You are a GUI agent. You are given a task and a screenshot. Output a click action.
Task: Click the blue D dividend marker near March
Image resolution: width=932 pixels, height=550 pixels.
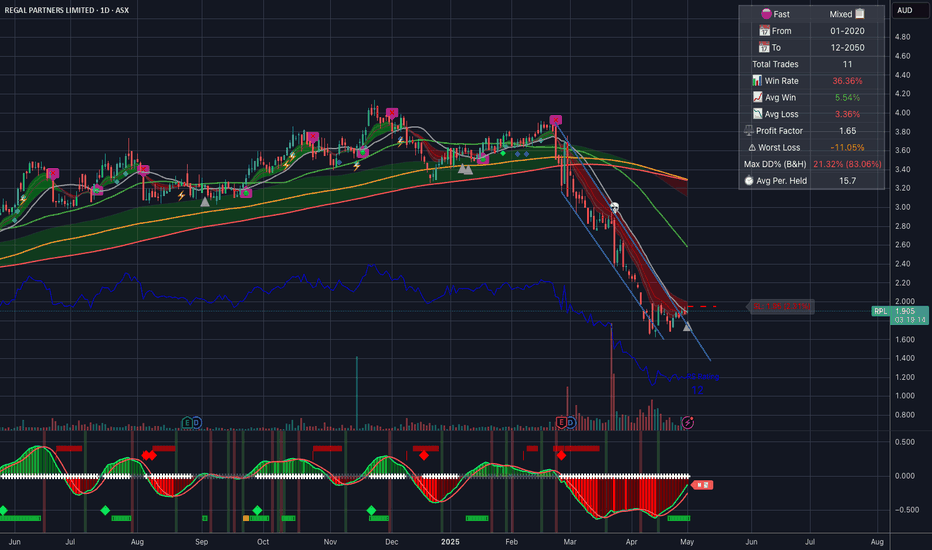click(x=571, y=422)
